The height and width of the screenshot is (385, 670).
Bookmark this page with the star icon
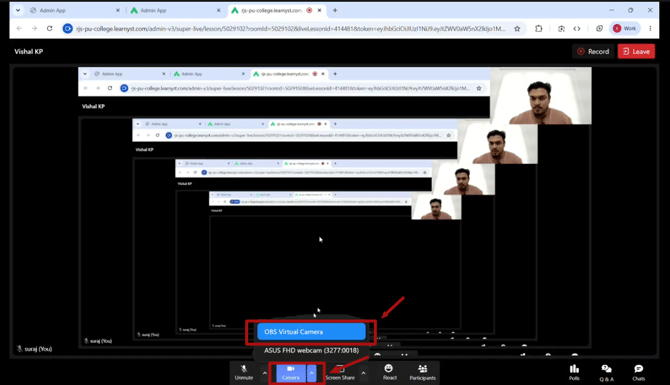[517, 29]
